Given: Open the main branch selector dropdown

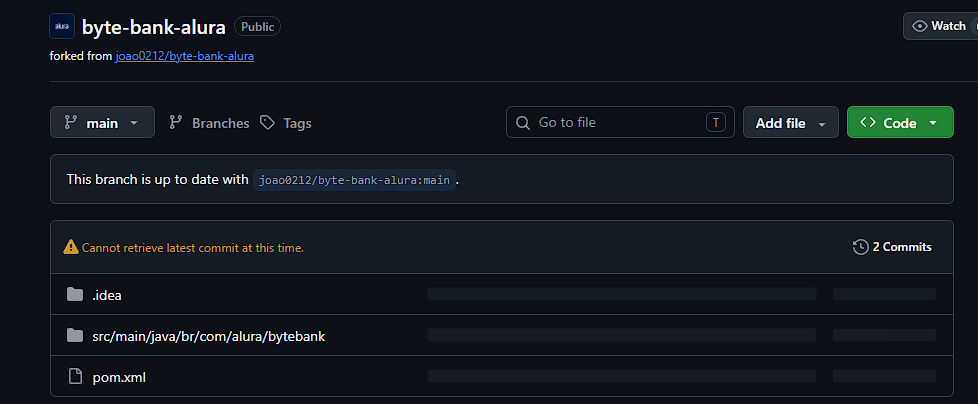Looking at the screenshot, I should pos(102,122).
